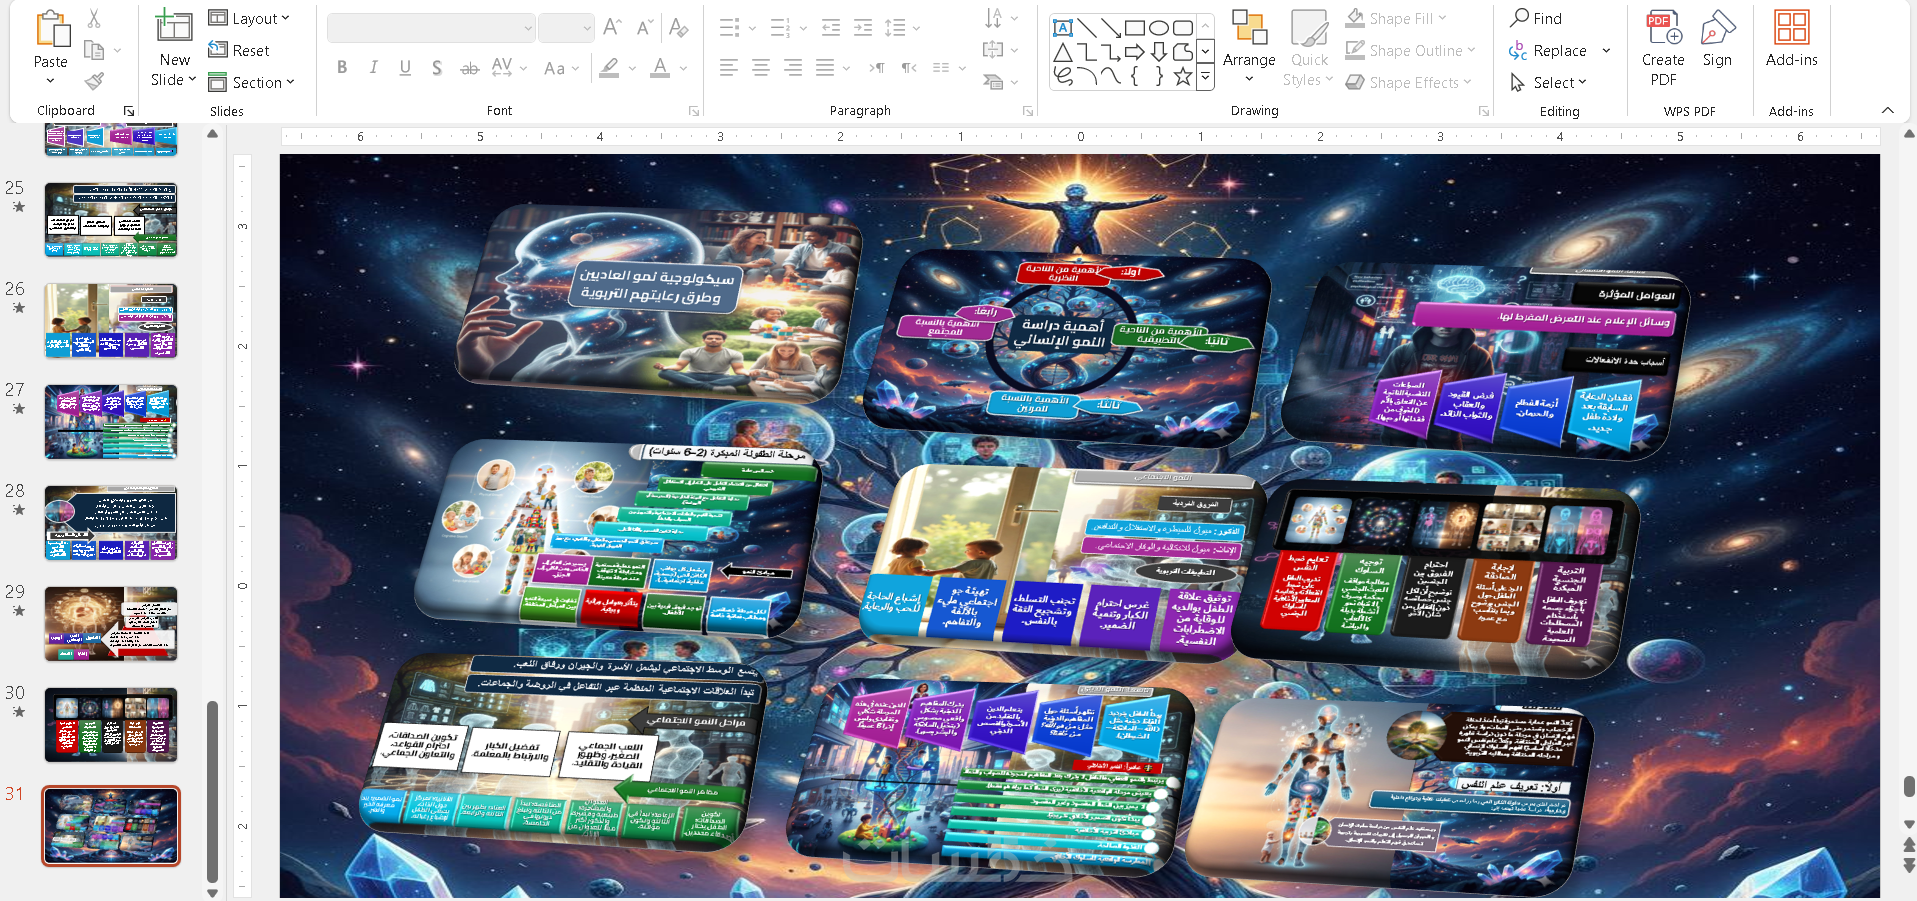Image resolution: width=1917 pixels, height=901 pixels.
Task: Toggle Strikethrough formatting
Action: click(469, 68)
